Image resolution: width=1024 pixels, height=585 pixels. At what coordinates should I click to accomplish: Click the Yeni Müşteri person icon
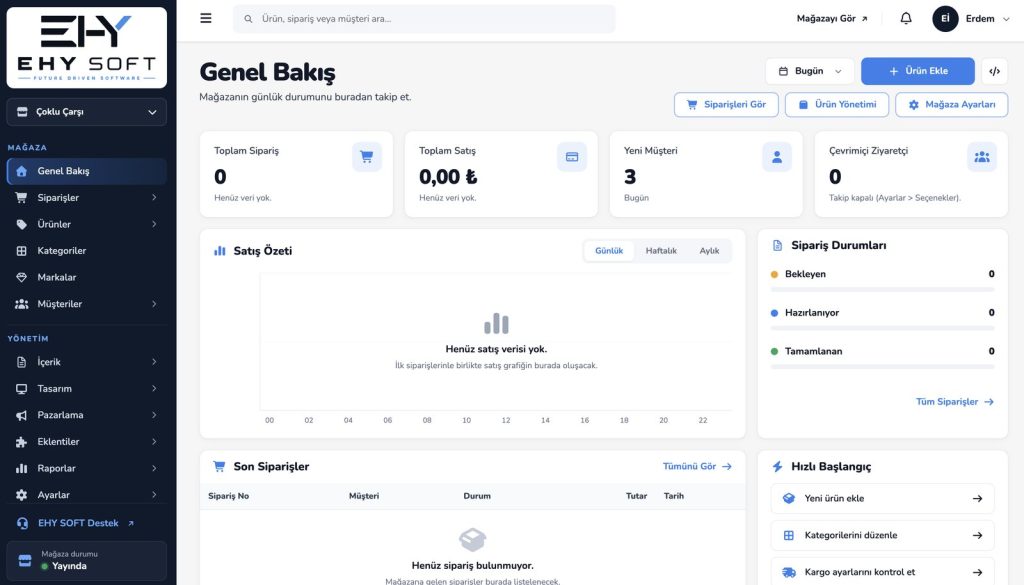[777, 157]
